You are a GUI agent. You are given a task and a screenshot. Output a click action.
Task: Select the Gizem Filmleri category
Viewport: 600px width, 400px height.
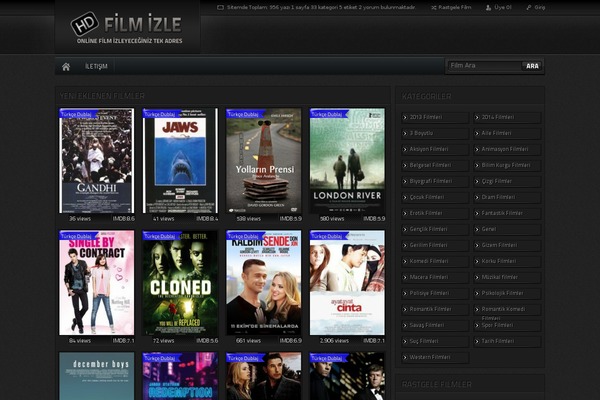click(507, 245)
